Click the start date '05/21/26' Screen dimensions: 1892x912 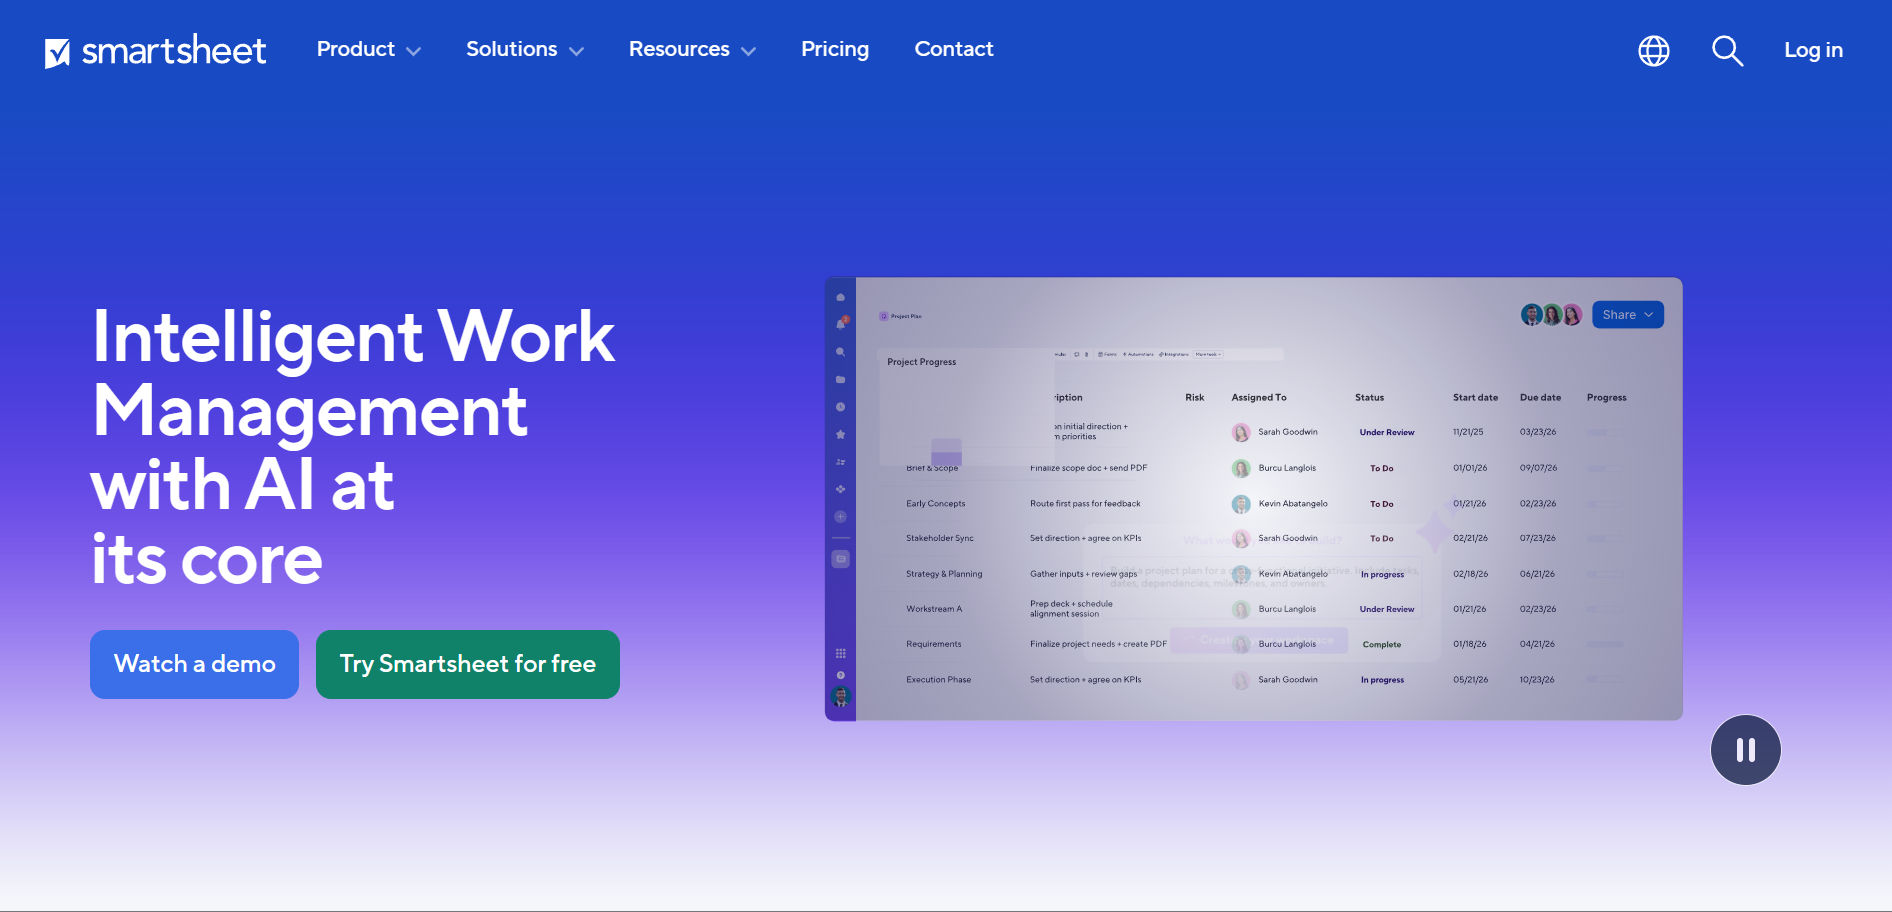click(x=1471, y=680)
